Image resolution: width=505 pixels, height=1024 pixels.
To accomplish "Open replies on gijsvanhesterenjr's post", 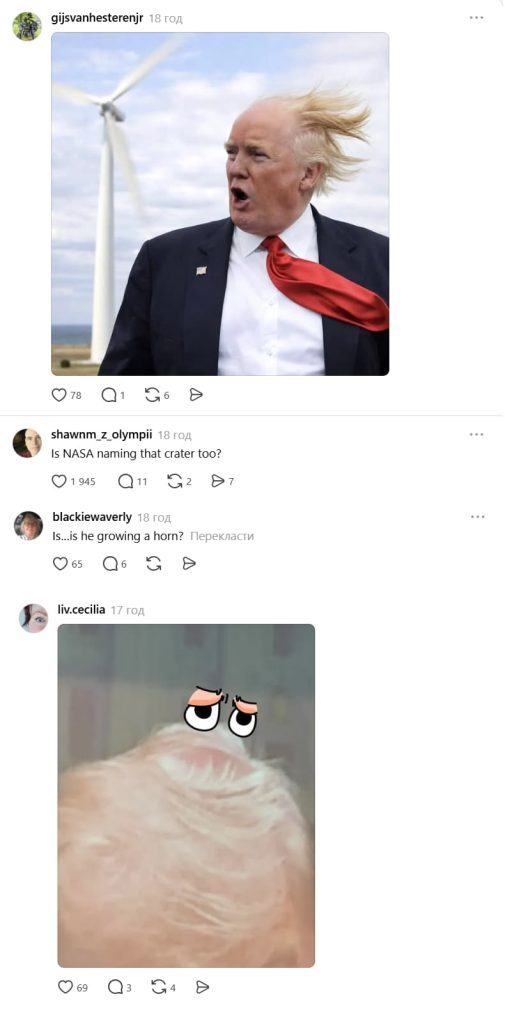I will [108, 395].
